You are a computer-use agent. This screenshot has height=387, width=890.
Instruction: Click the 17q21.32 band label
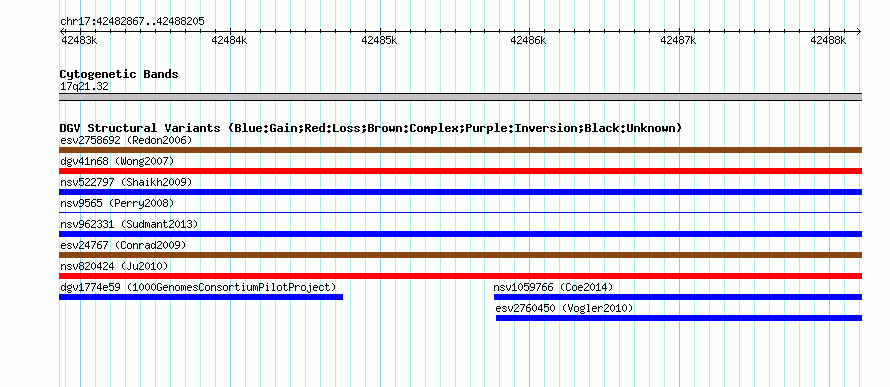pos(84,87)
